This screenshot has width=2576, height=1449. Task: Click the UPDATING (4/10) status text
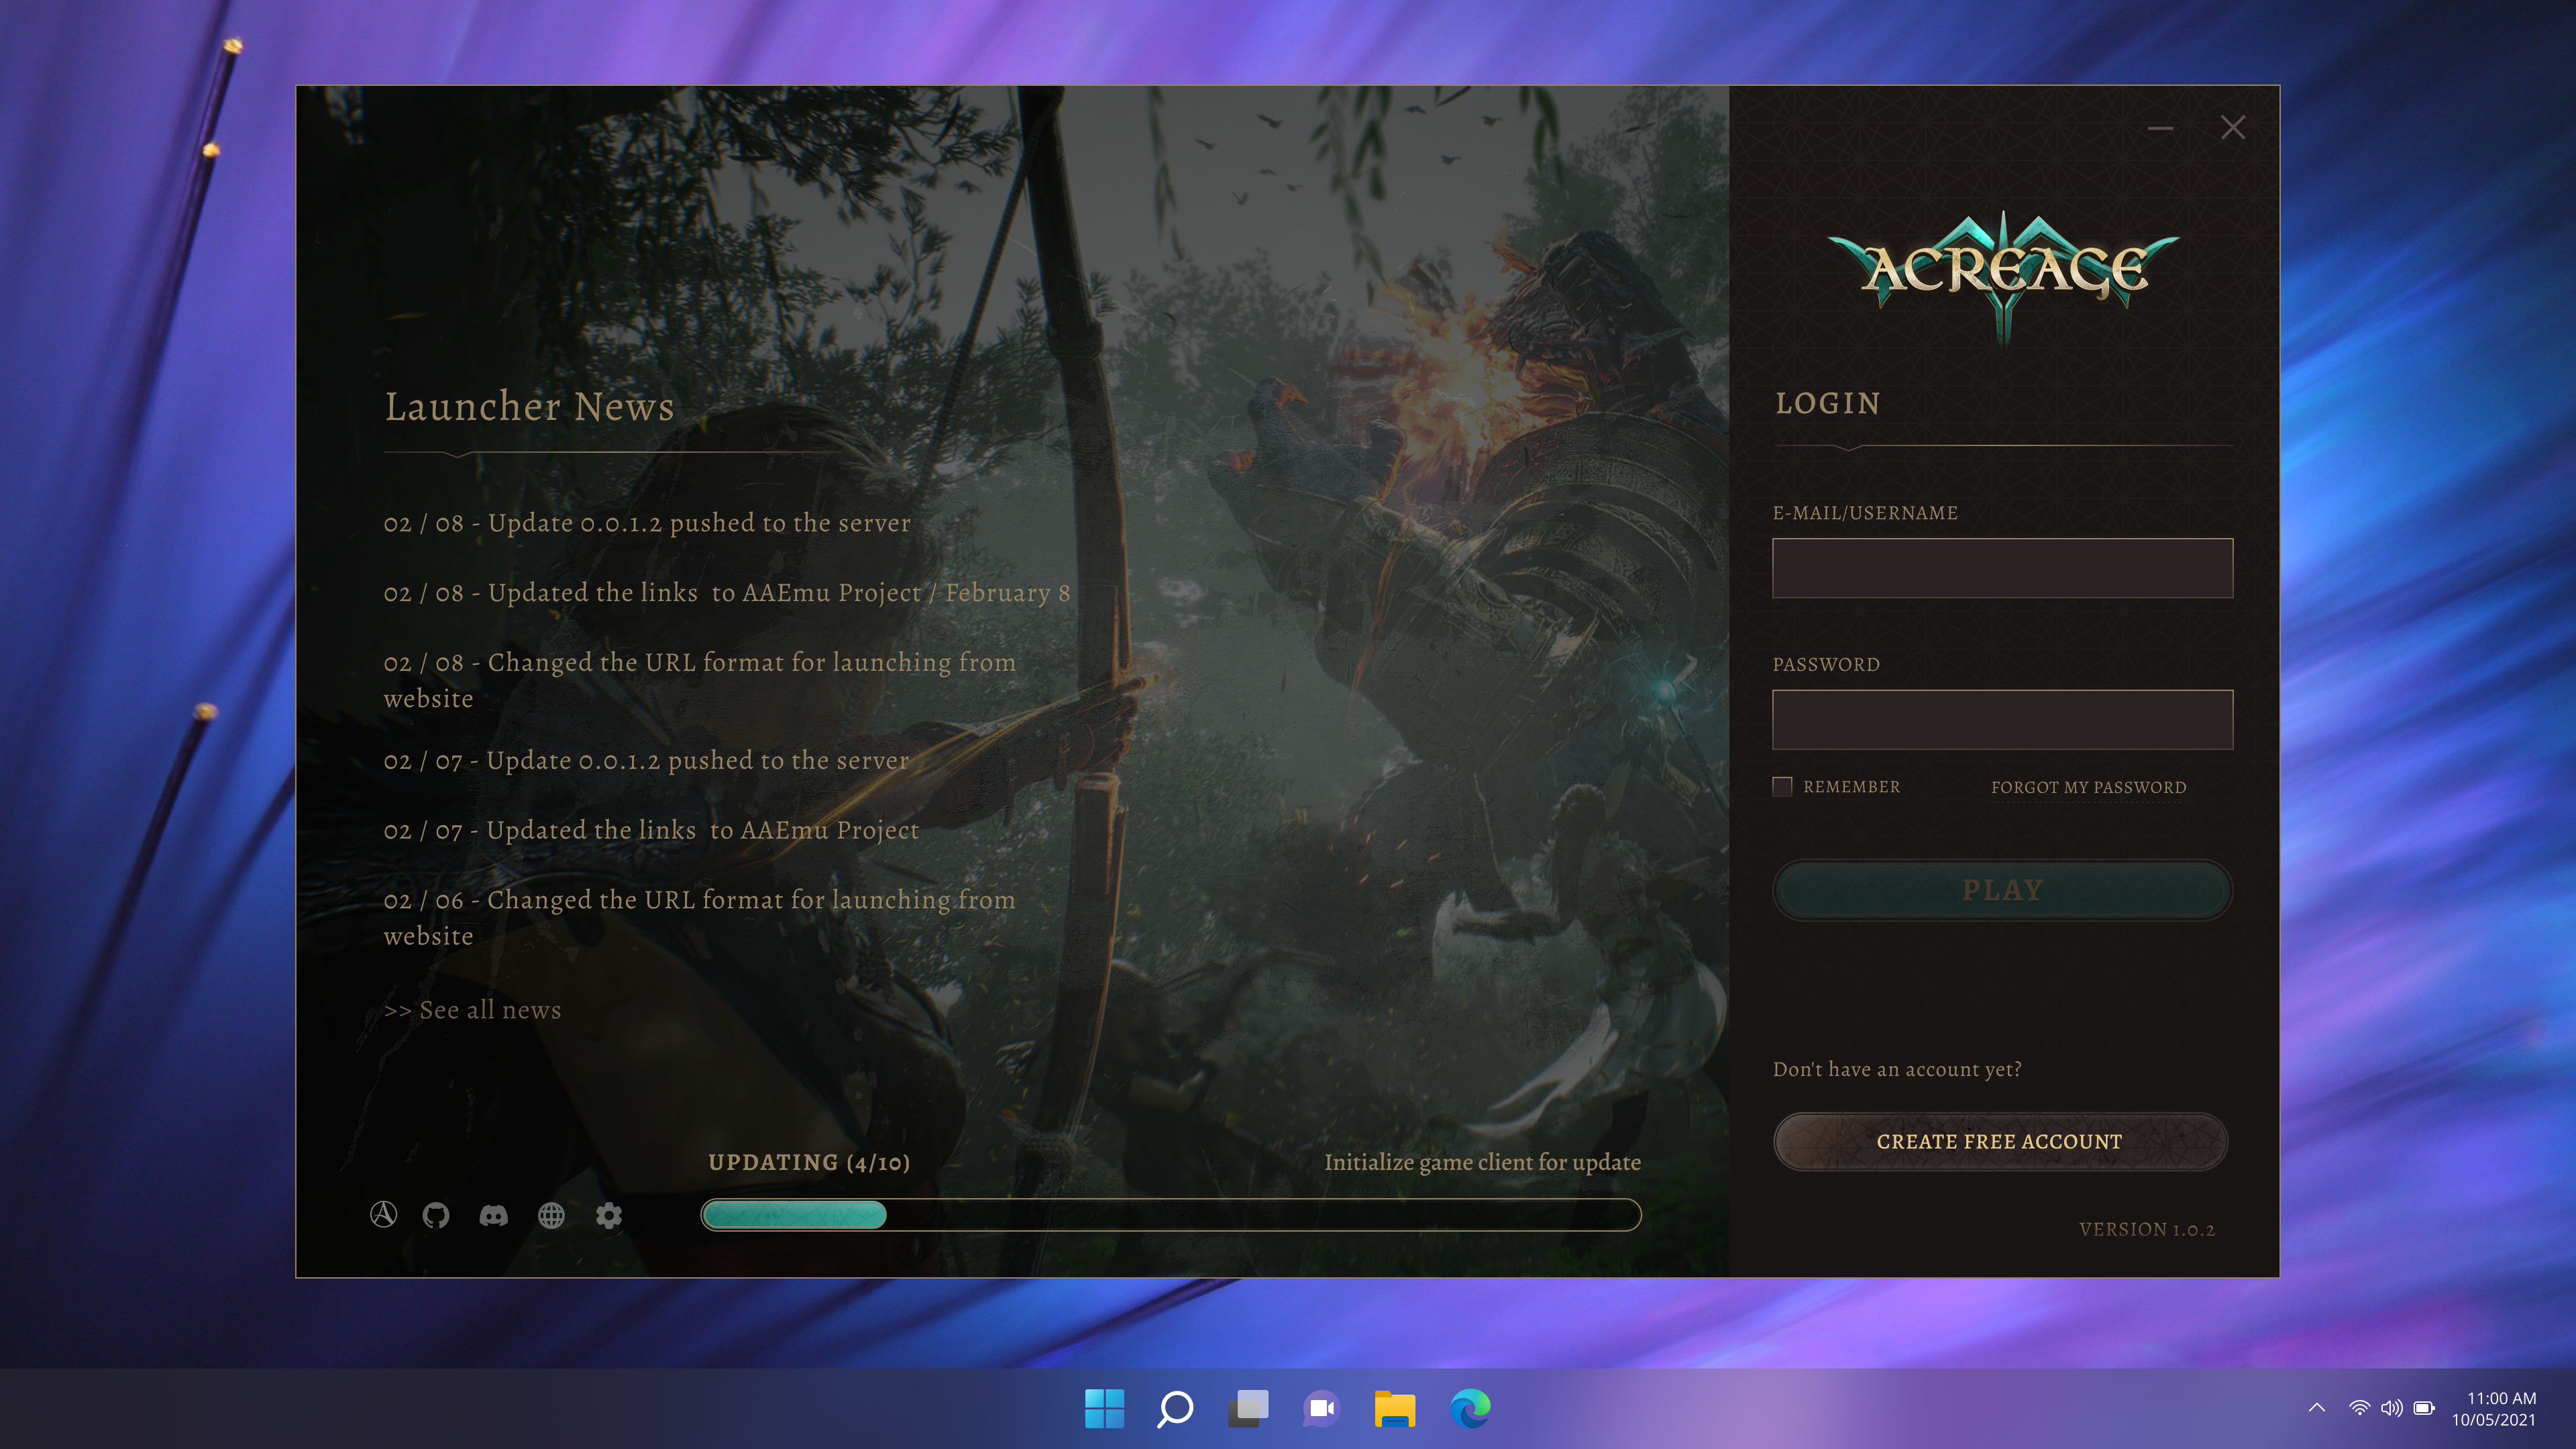click(x=809, y=1162)
